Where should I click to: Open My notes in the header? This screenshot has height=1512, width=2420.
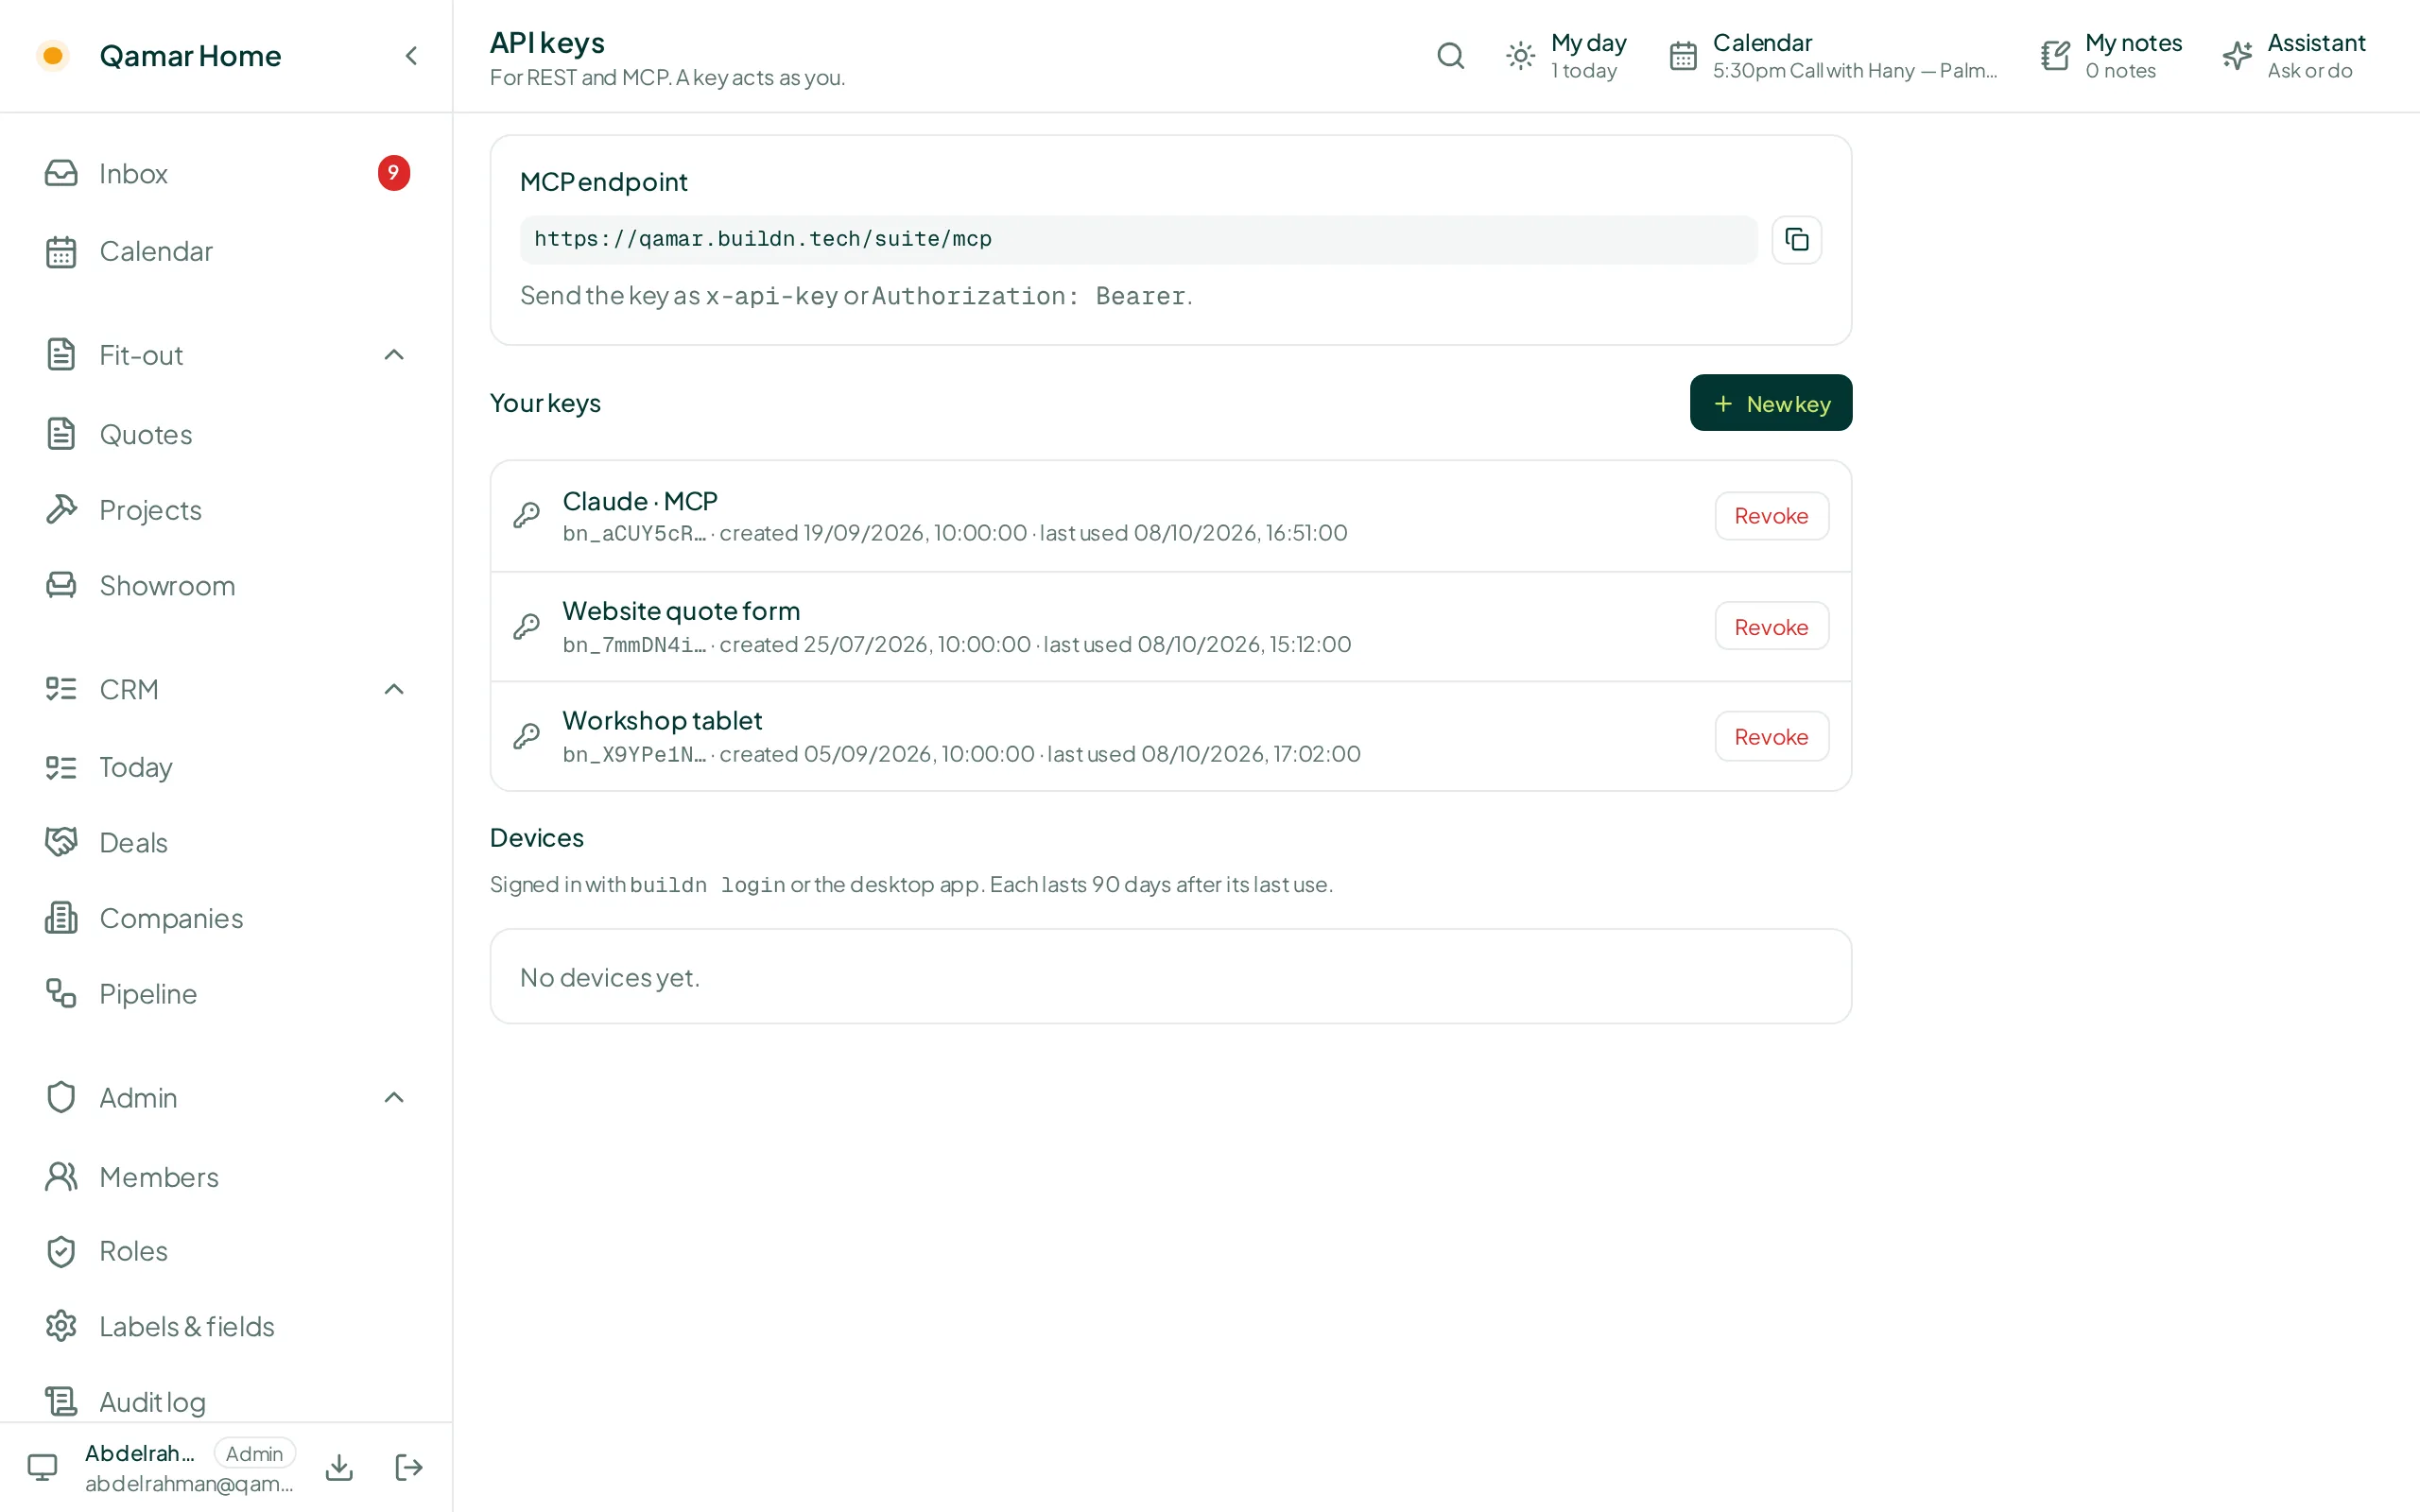click(2111, 56)
